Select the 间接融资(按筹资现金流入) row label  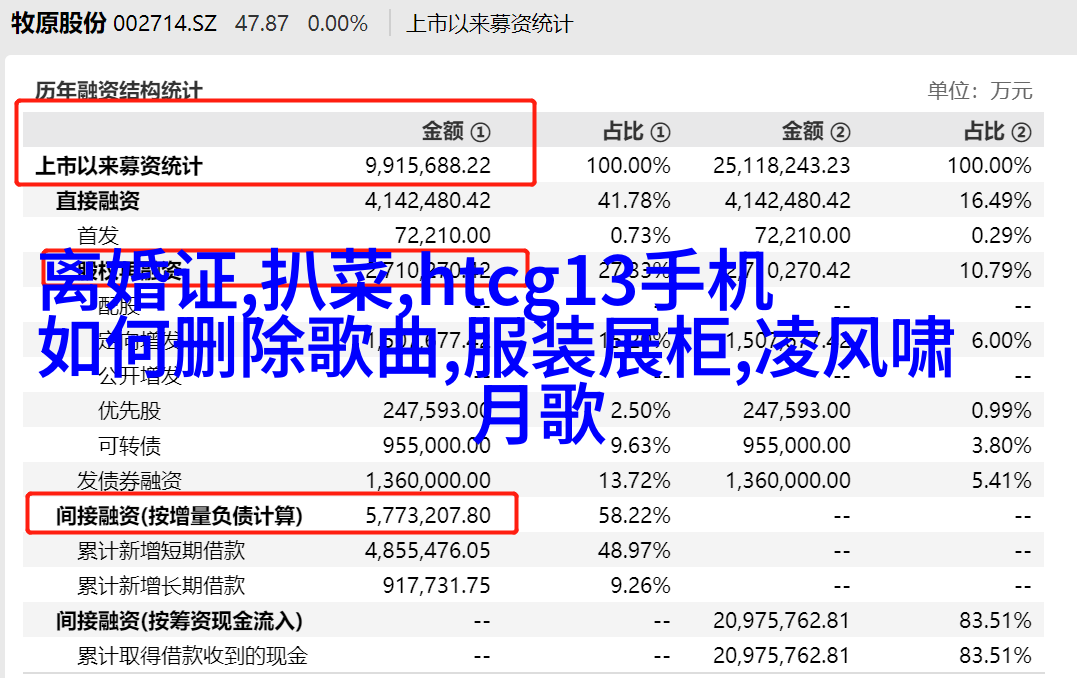(x=179, y=621)
